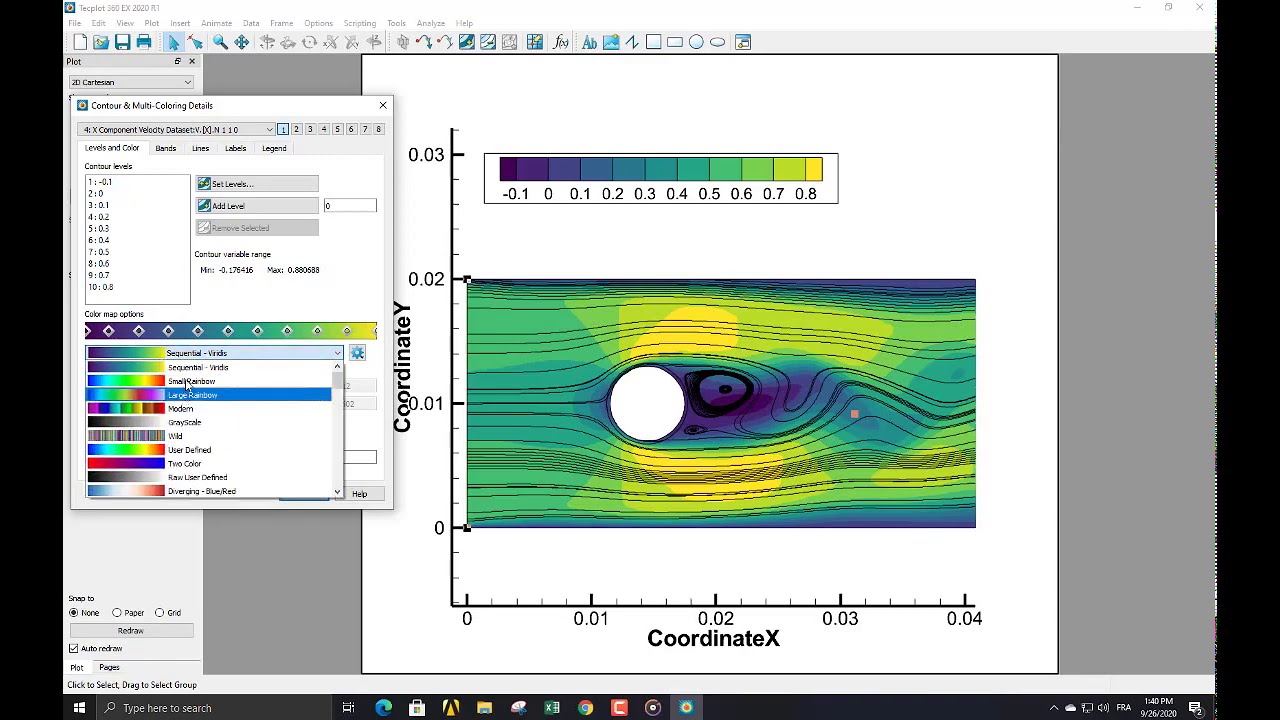Select the None snap radio button

(x=74, y=613)
